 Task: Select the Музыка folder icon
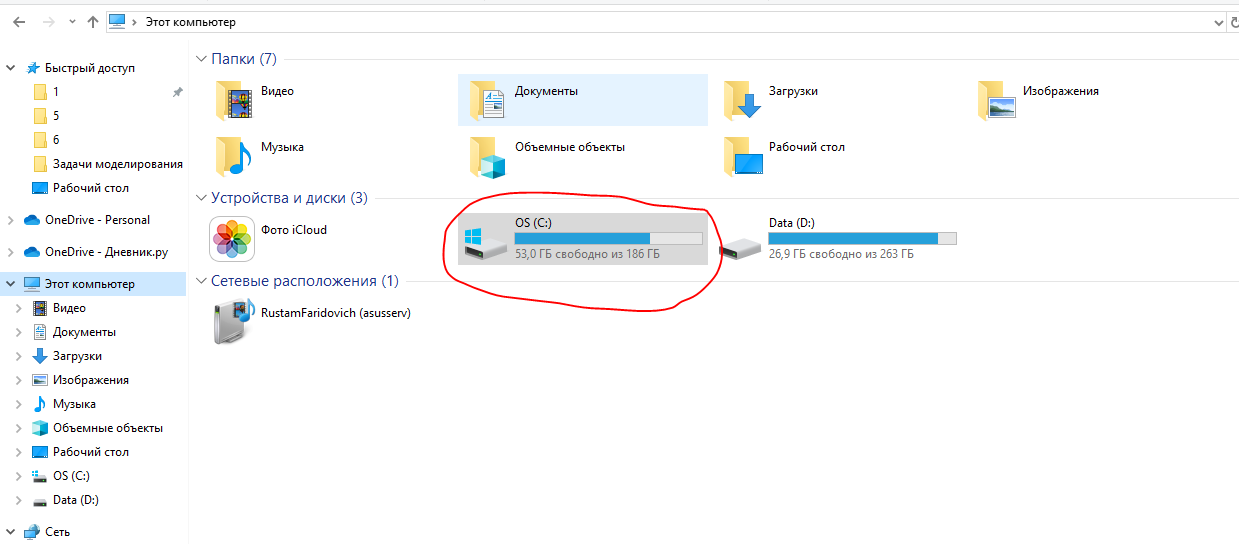click(x=234, y=156)
